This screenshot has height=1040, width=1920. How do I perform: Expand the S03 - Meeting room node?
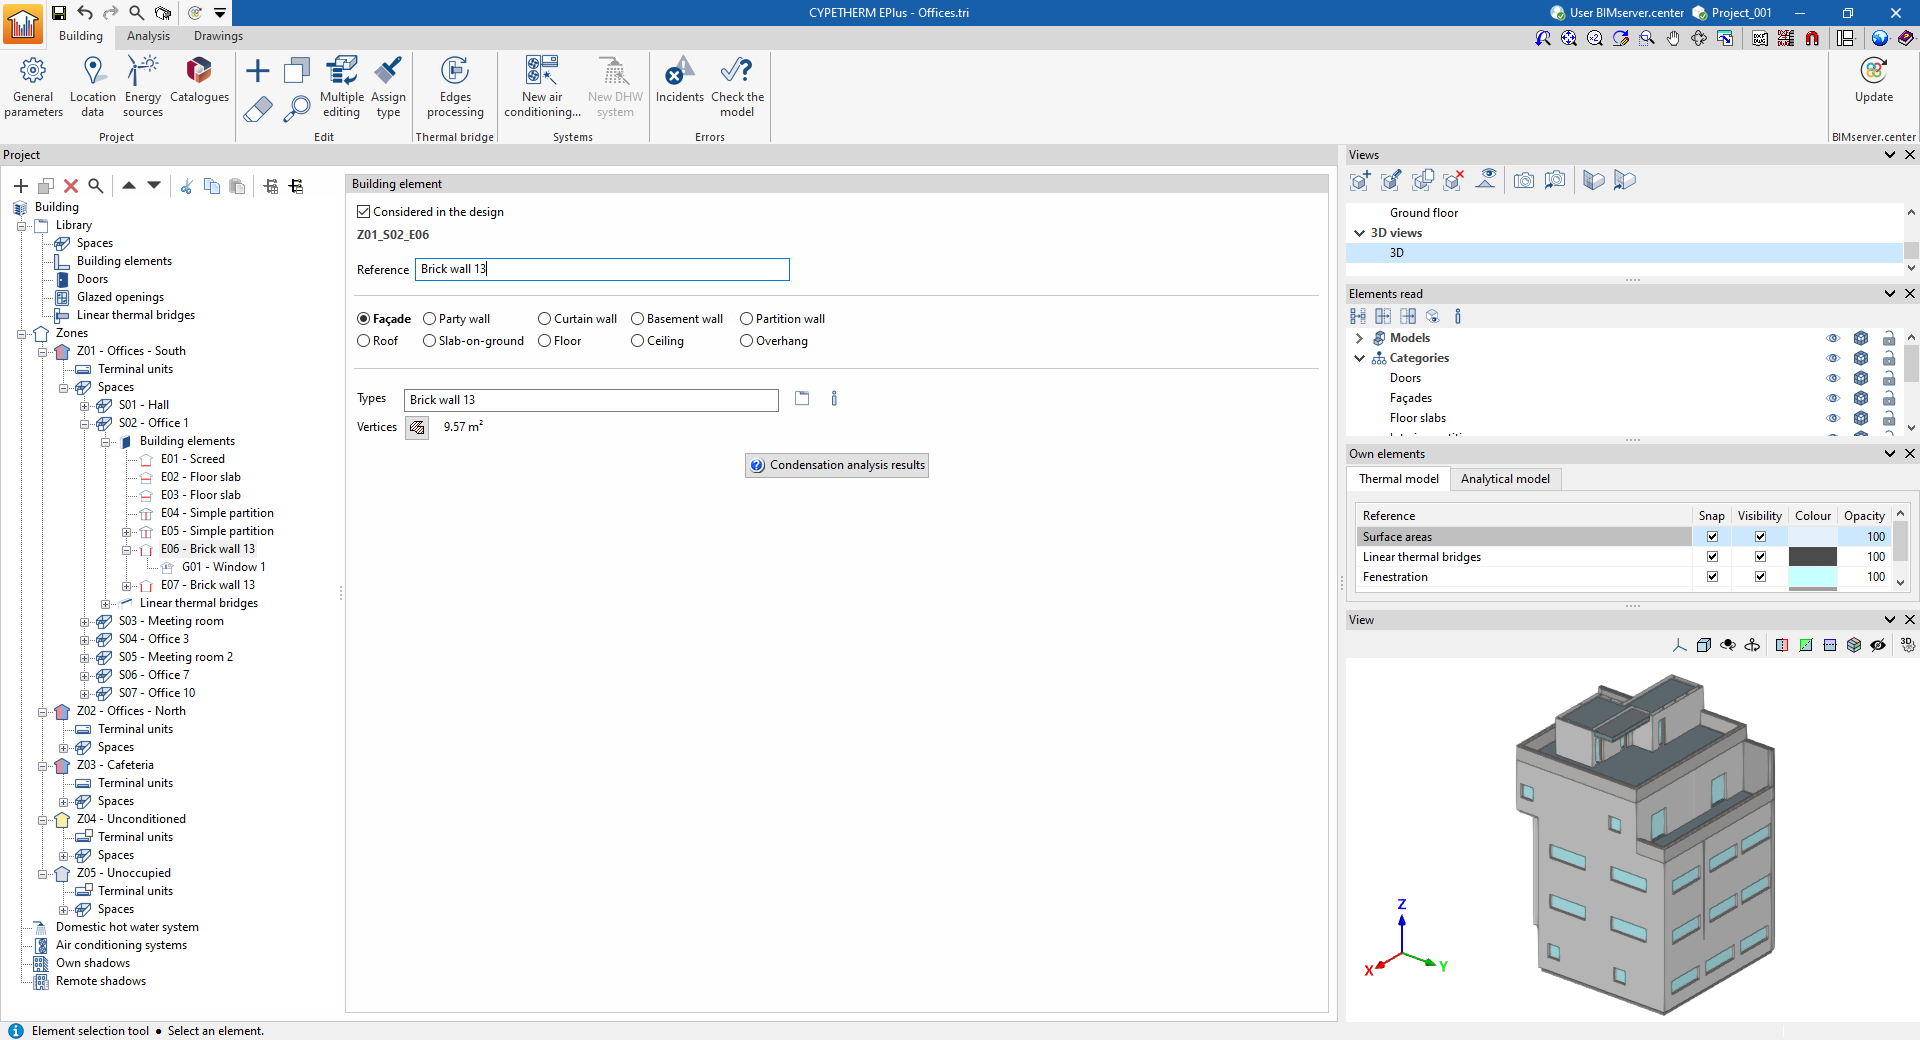[85, 622]
